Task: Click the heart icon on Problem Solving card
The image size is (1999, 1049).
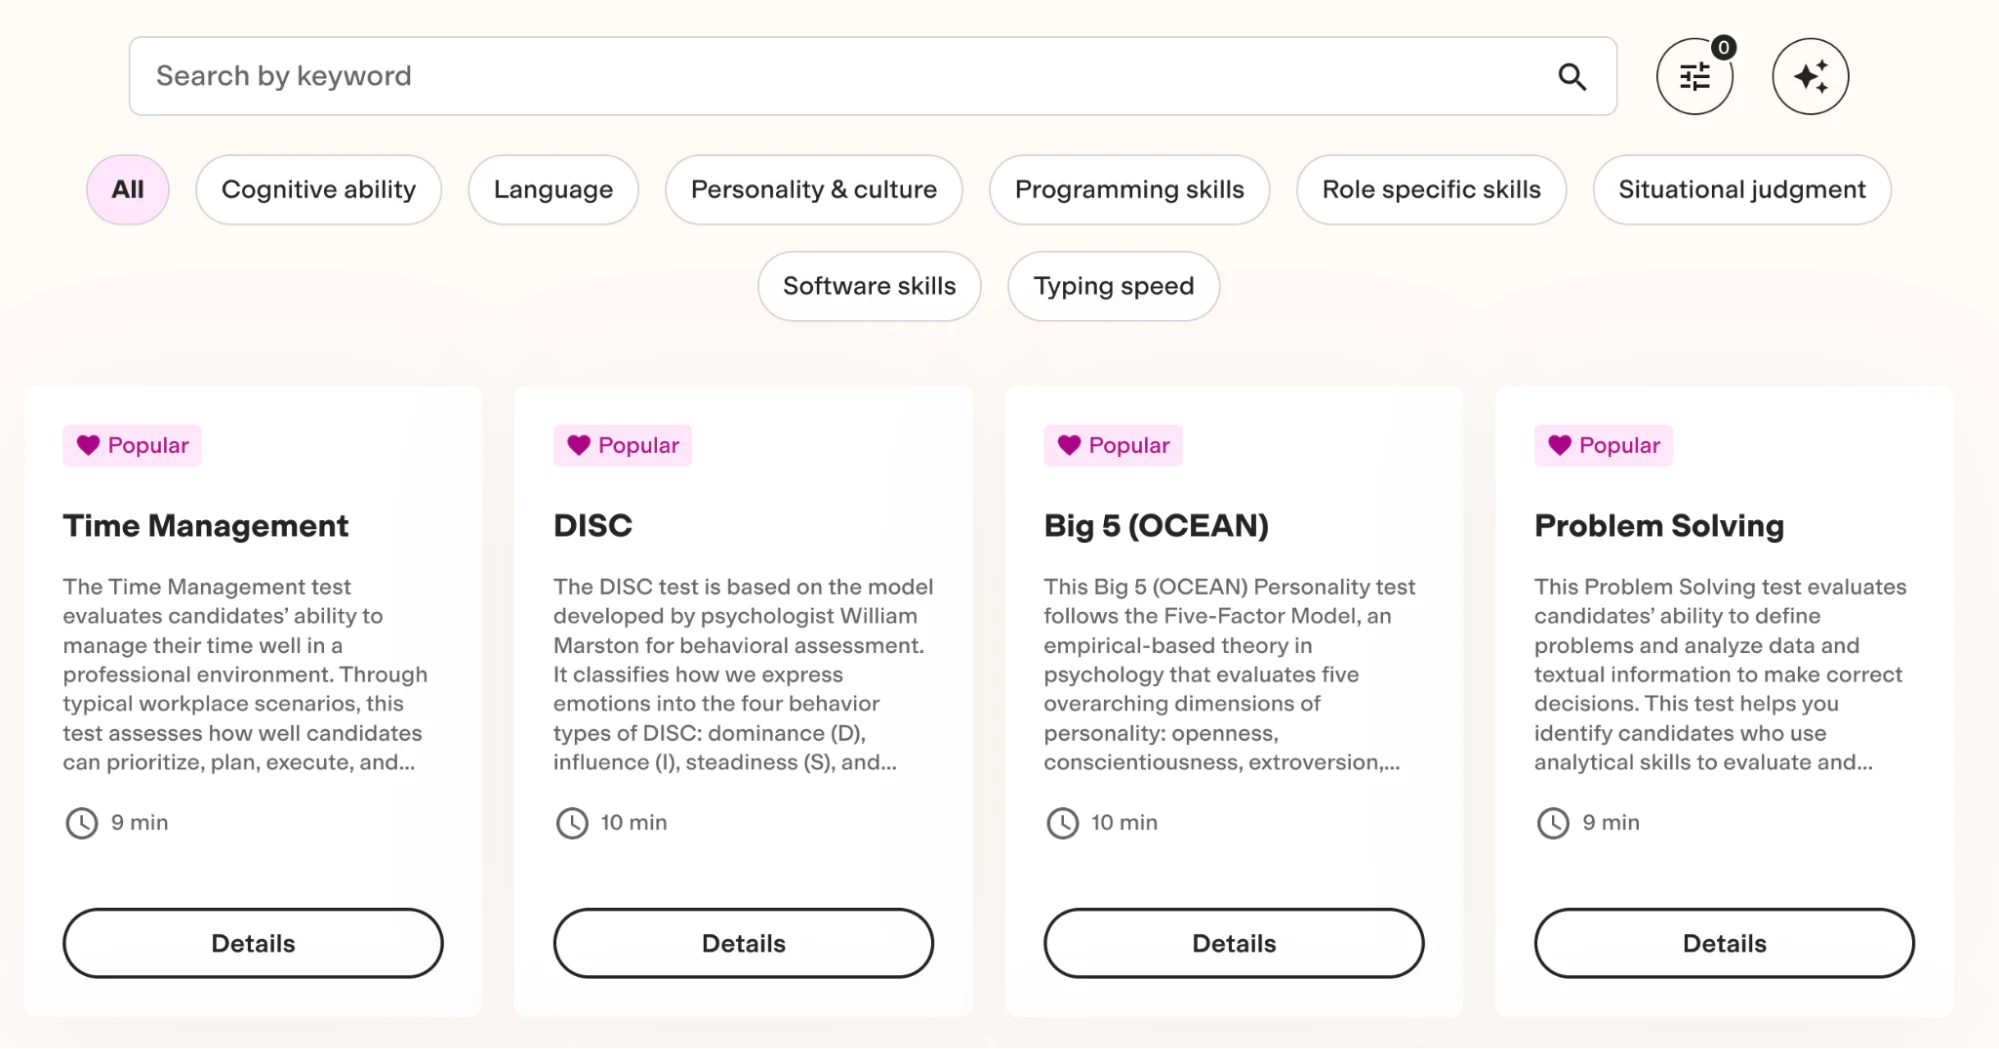Action: click(x=1560, y=445)
